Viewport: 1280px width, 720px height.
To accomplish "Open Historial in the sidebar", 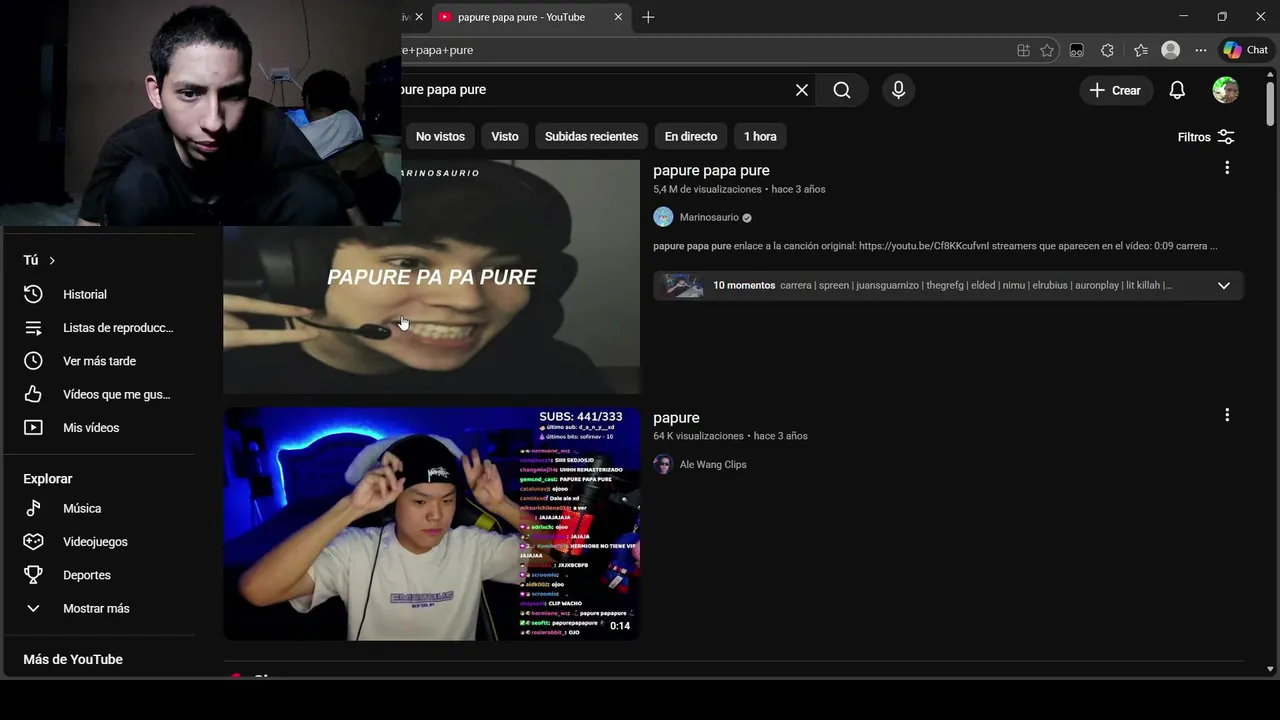I will [98, 294].
